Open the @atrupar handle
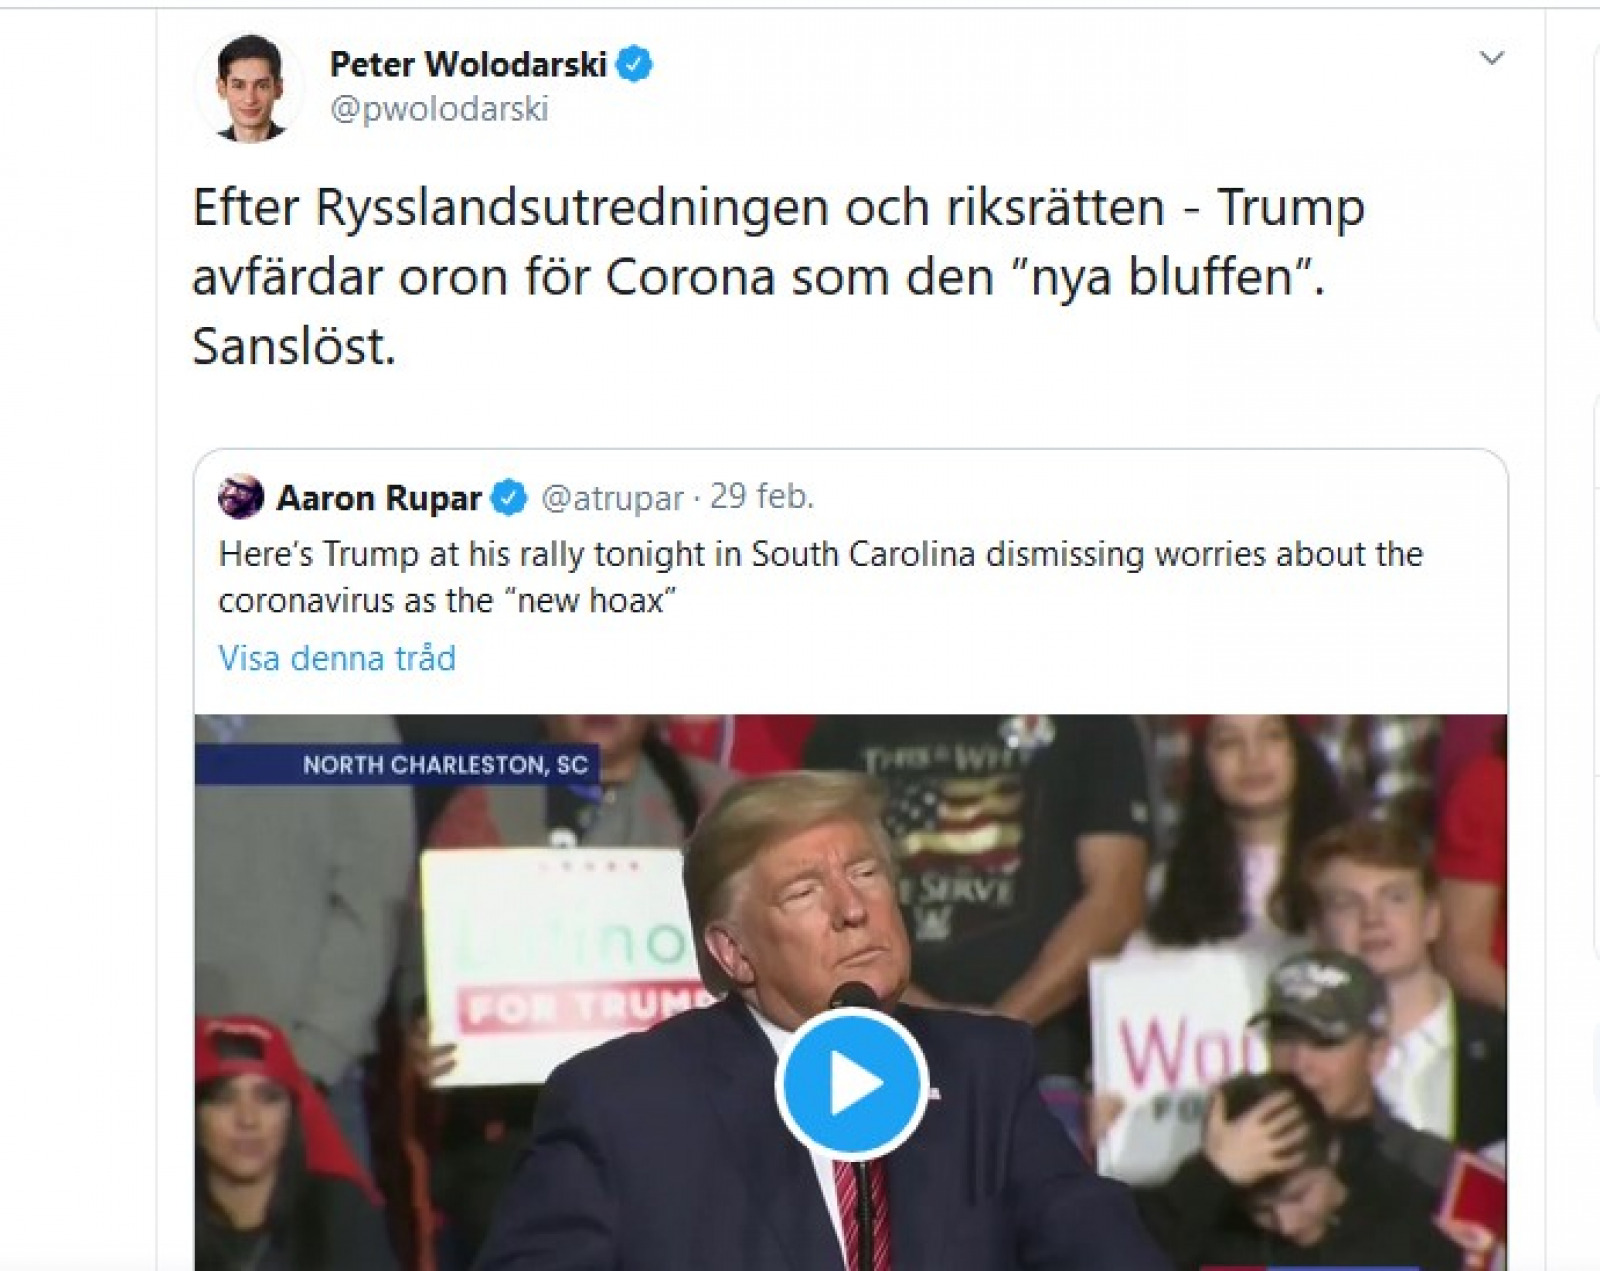 (612, 497)
